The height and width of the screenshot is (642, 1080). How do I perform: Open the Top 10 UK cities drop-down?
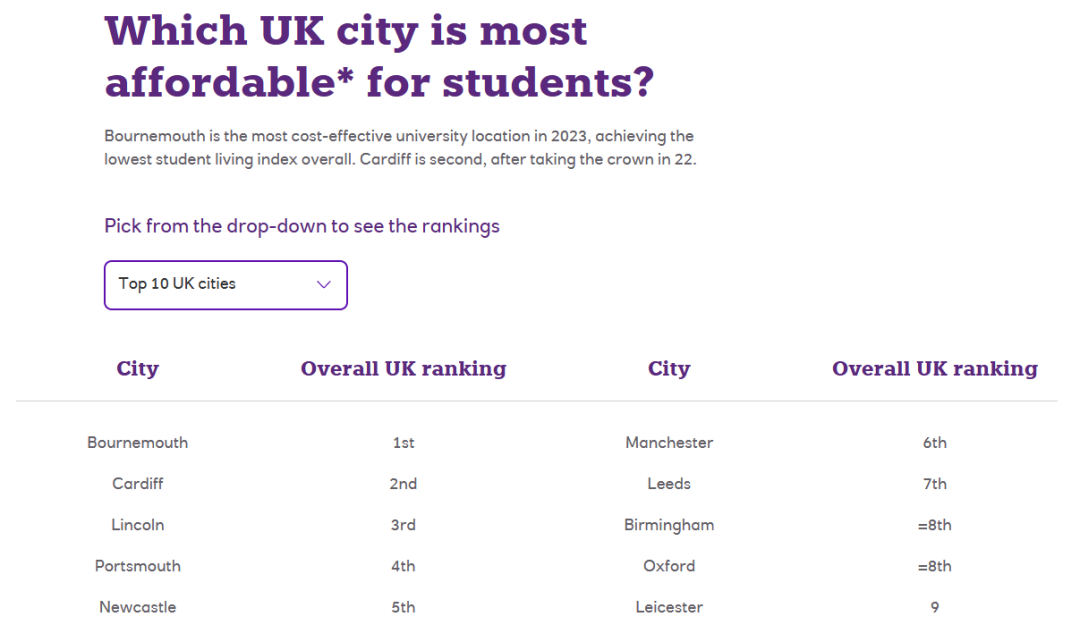(225, 285)
